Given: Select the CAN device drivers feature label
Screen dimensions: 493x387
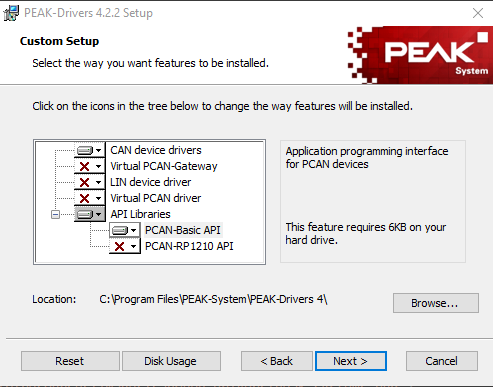Looking at the screenshot, I should 156,150.
